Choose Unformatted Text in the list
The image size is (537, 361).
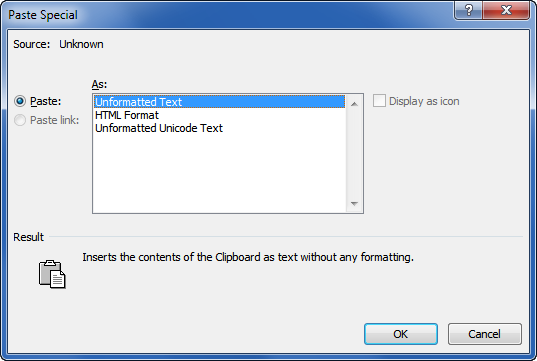click(219, 102)
